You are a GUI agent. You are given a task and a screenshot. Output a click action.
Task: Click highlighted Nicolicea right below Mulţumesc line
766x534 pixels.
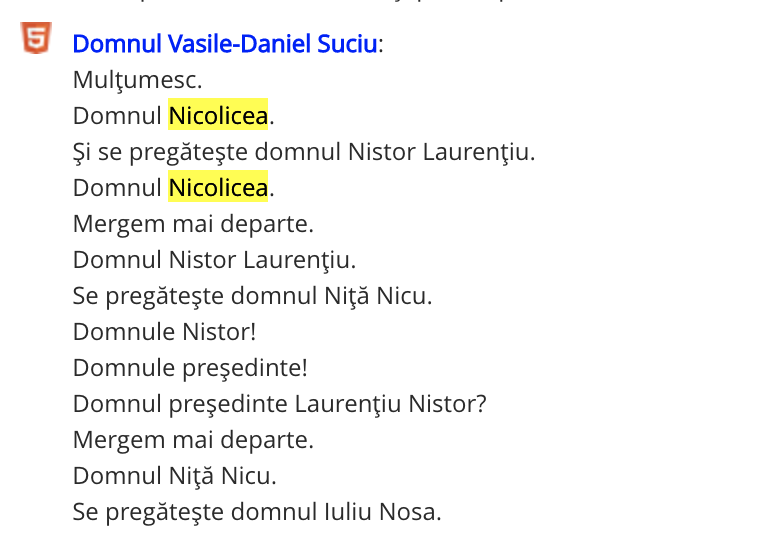[x=218, y=116]
